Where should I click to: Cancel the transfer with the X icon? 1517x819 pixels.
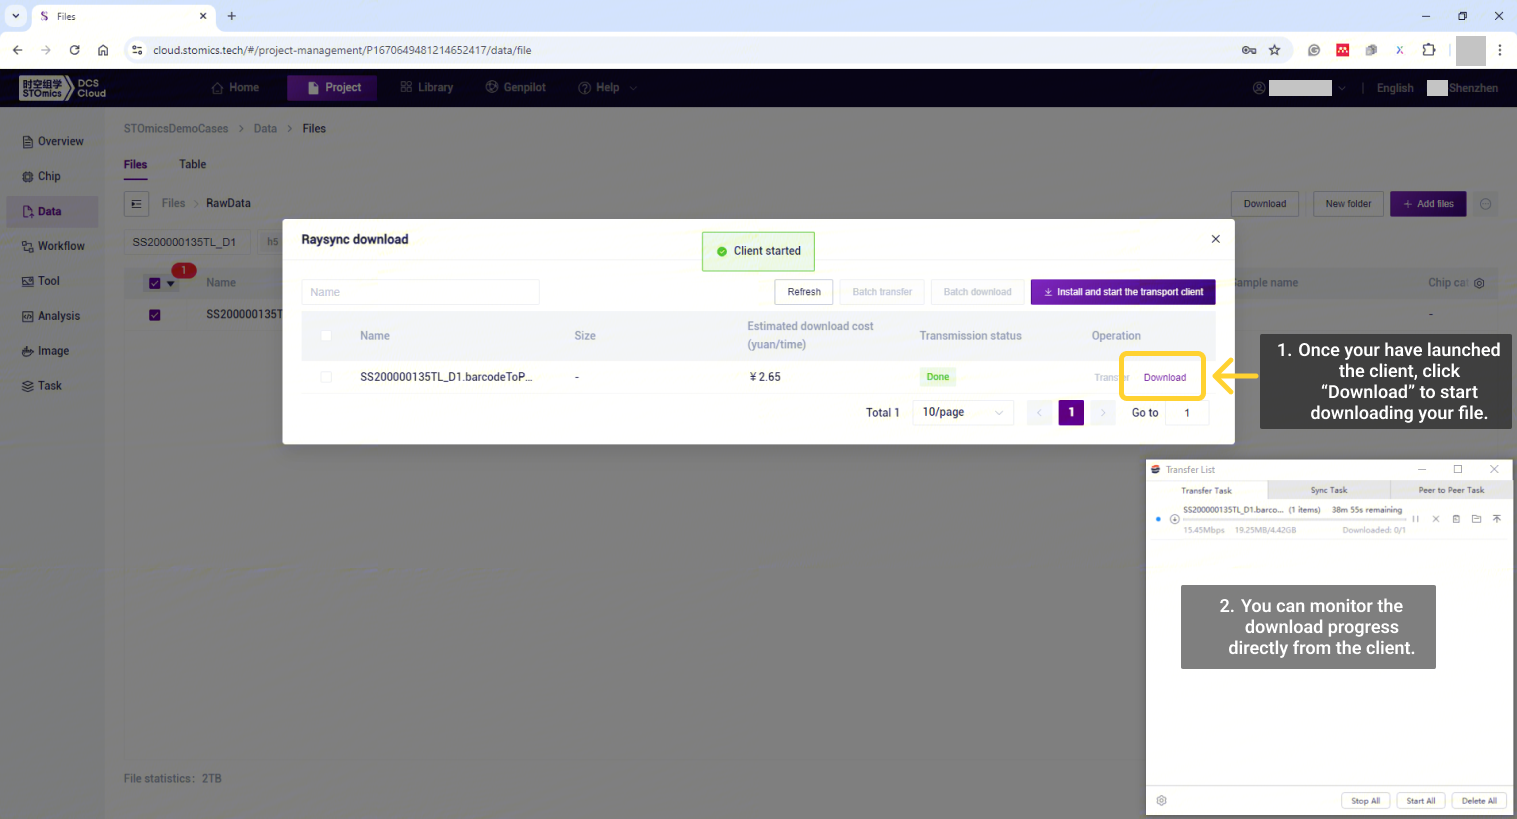[1436, 519]
